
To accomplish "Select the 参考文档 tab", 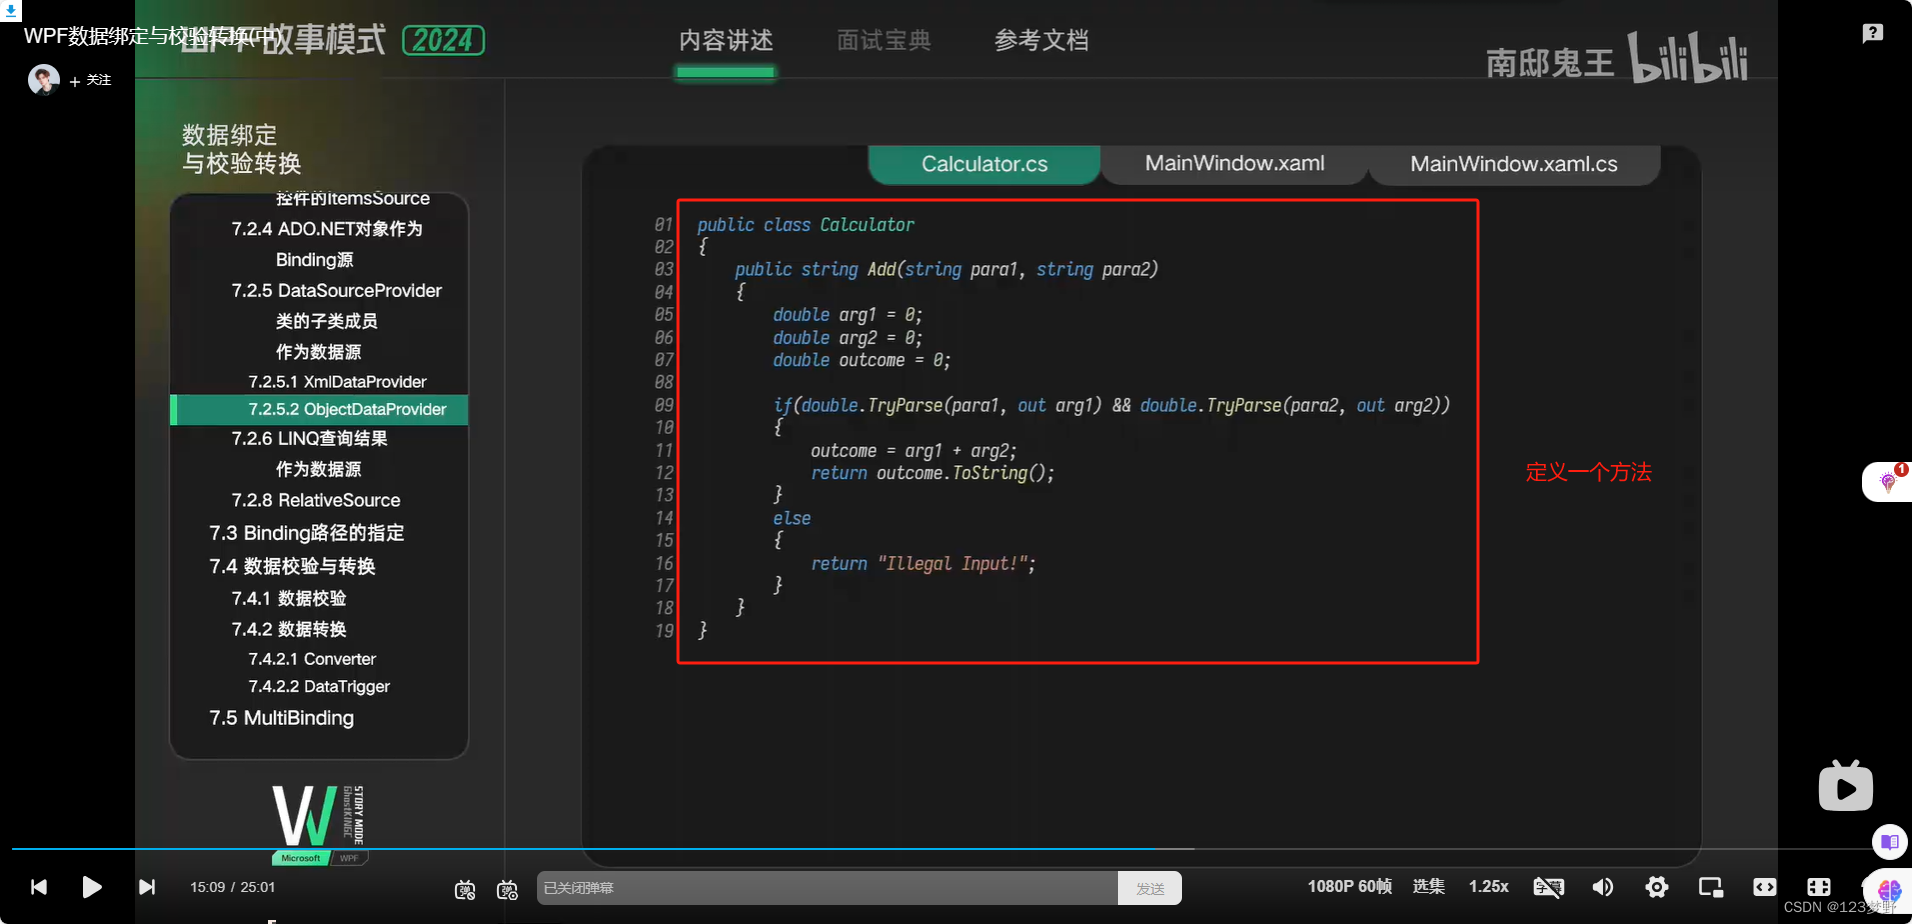I will 1041,41.
